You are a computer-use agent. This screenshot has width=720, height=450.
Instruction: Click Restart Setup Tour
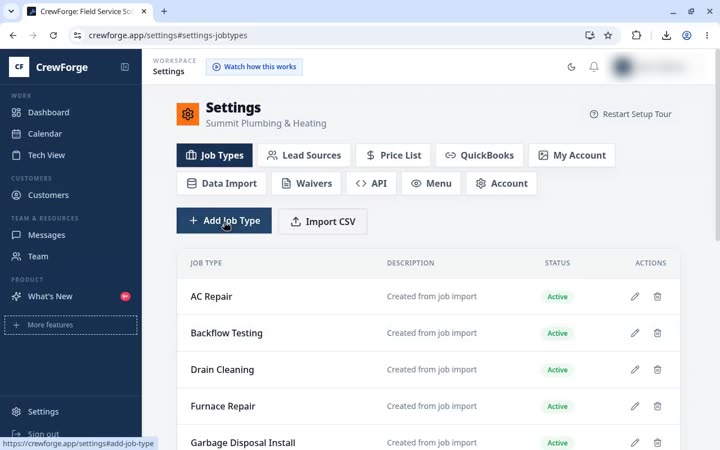[x=630, y=114]
